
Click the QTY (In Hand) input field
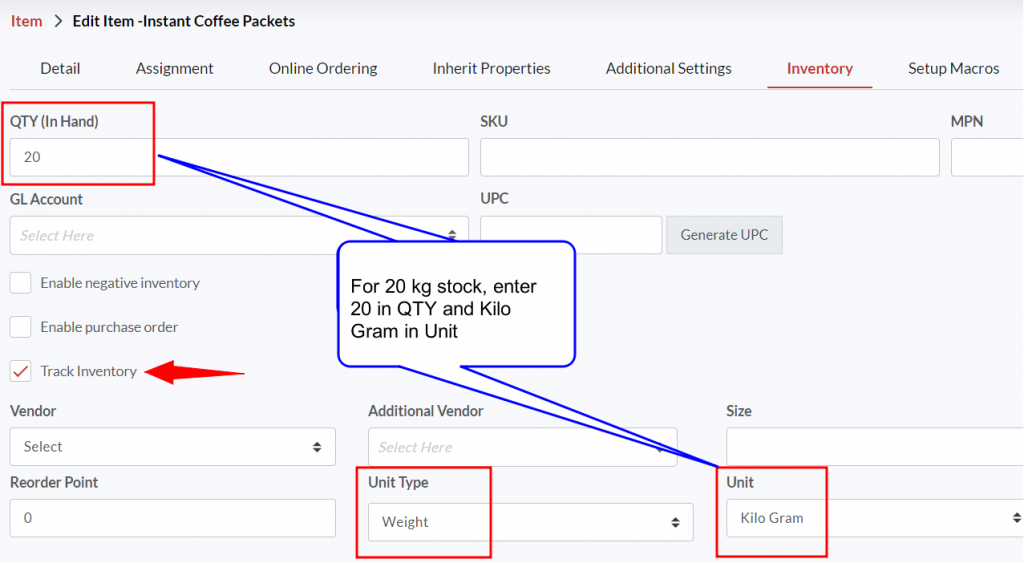239,157
